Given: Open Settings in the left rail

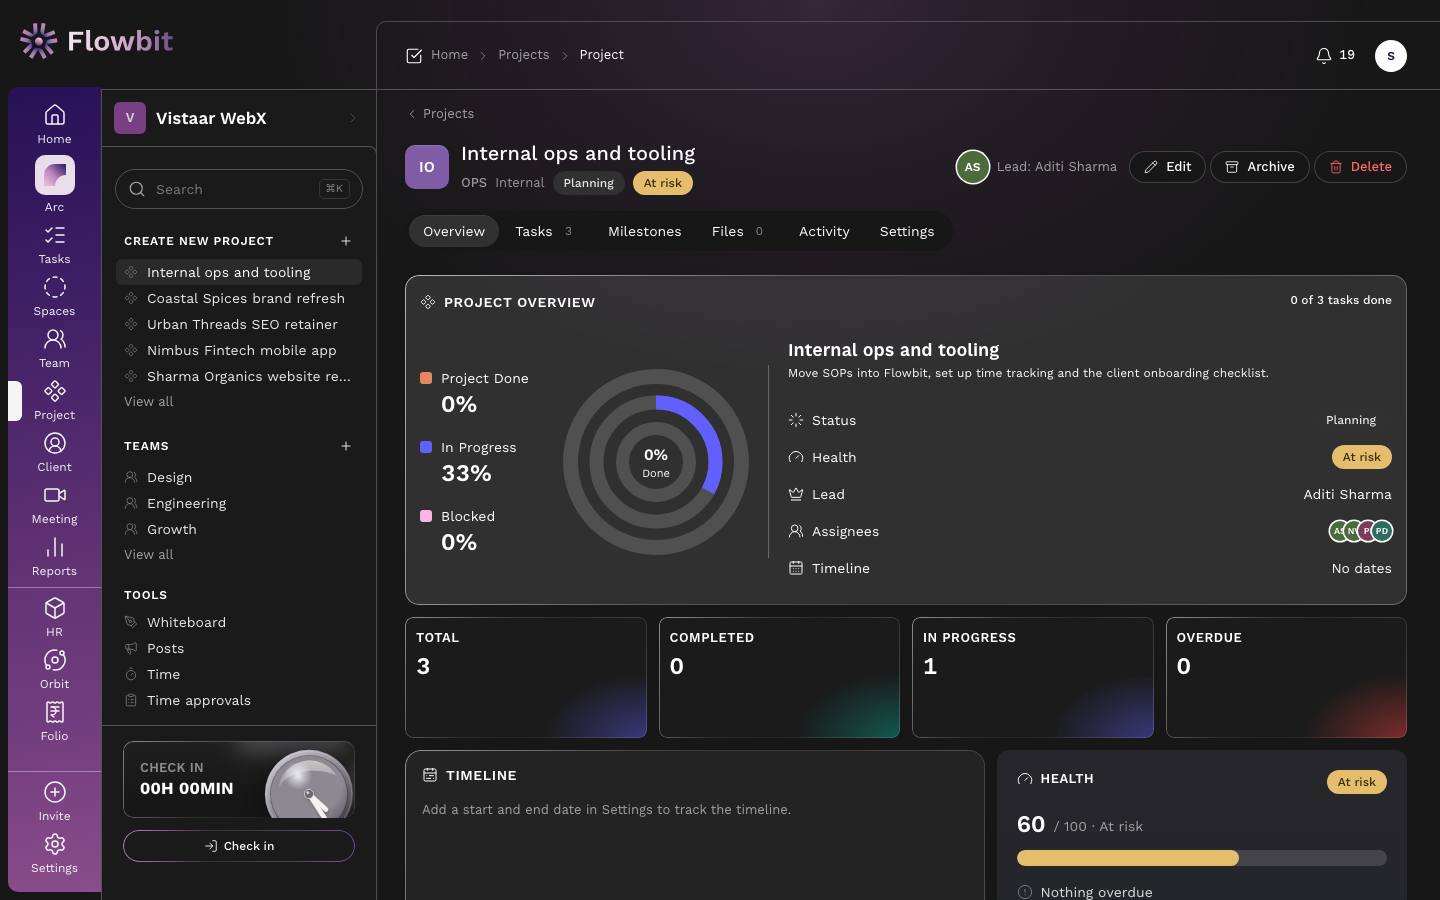Looking at the screenshot, I should click(x=54, y=854).
